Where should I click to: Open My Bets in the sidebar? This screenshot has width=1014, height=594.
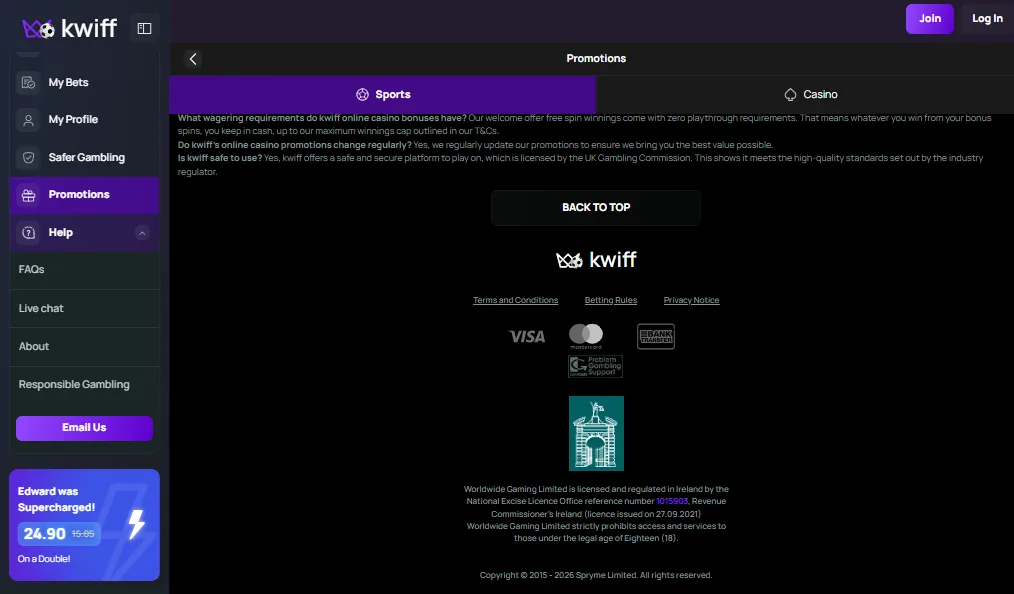coord(85,83)
